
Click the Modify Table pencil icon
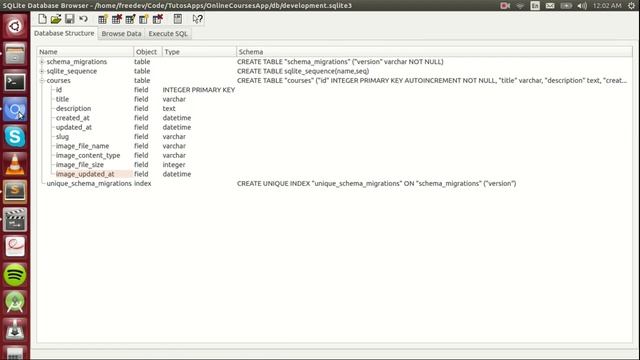point(131,19)
